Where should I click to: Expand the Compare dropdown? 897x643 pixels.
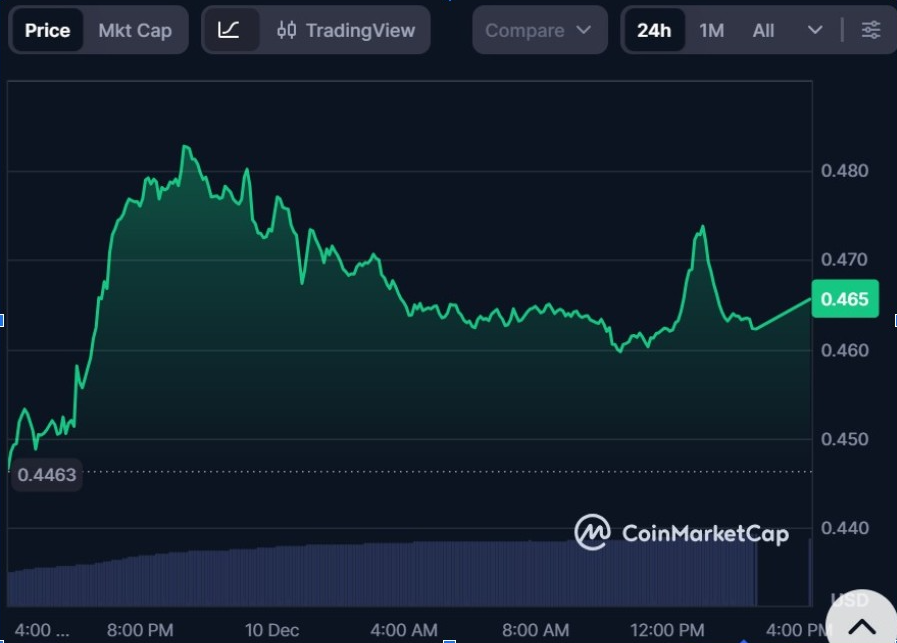pos(539,30)
